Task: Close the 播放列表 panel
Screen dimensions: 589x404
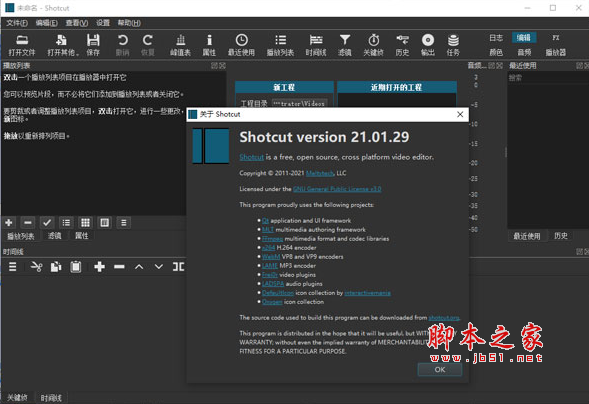Action: point(223,66)
